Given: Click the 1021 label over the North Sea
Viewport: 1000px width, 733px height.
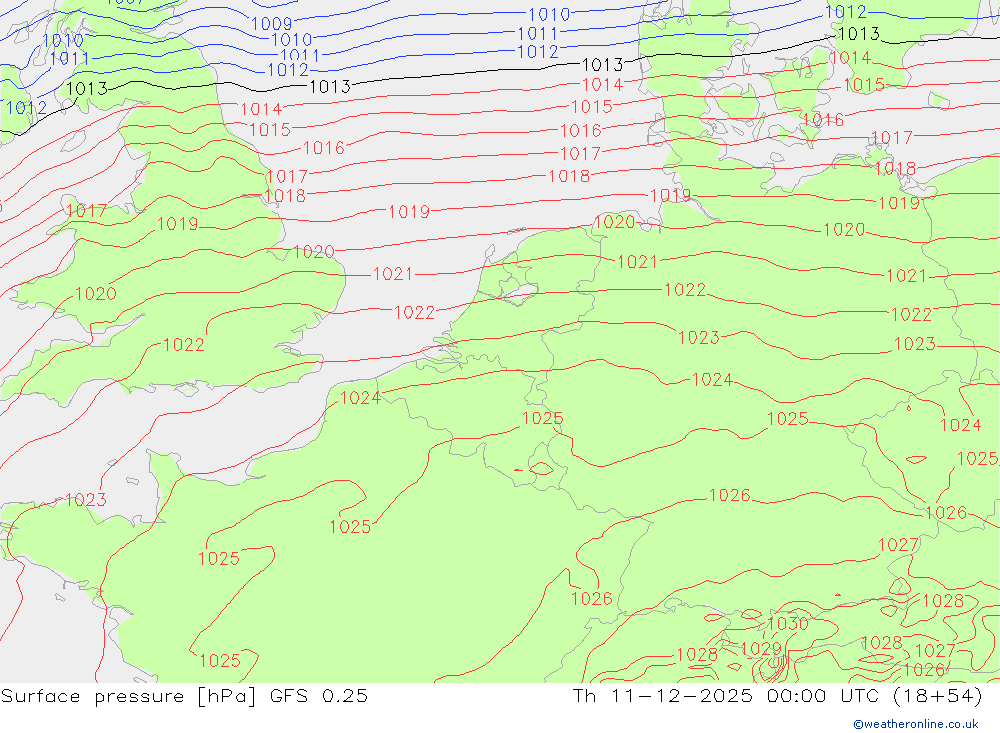Looking at the screenshot, I should [x=393, y=274].
